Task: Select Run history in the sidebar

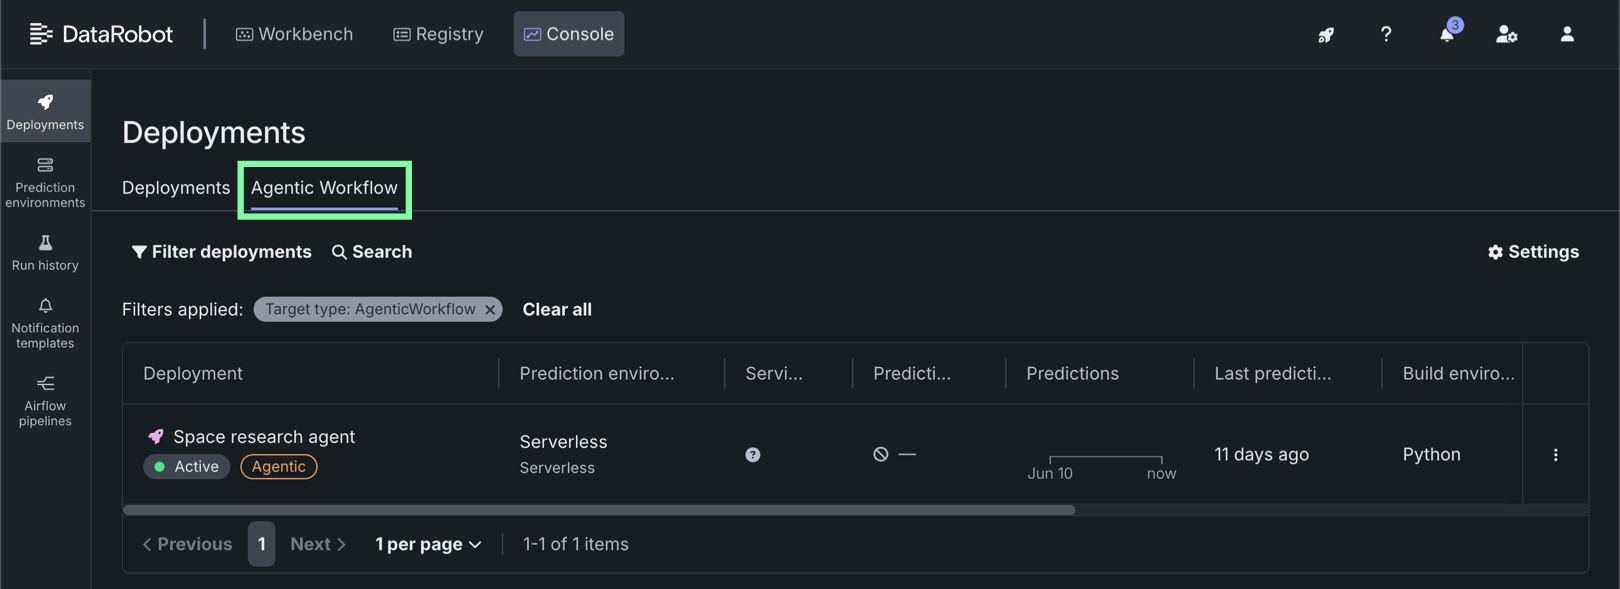Action: pos(45,251)
